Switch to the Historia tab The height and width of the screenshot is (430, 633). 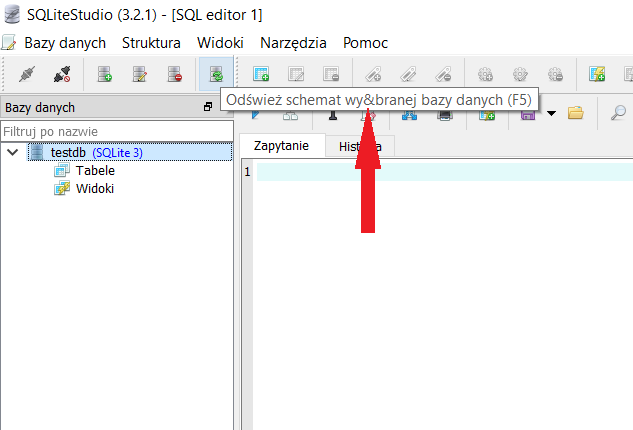360,147
